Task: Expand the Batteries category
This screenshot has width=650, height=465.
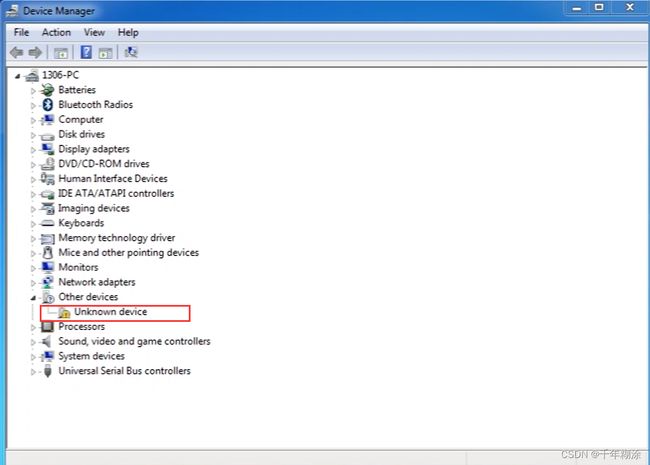Action: click(x=33, y=90)
